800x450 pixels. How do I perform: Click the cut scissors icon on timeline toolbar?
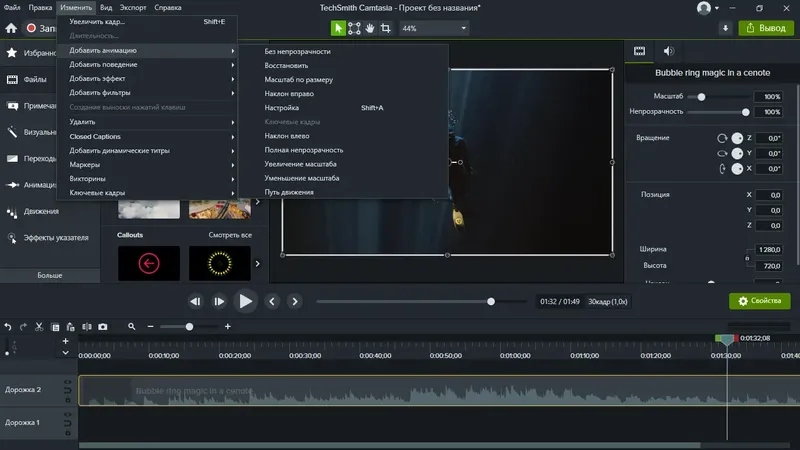point(39,326)
